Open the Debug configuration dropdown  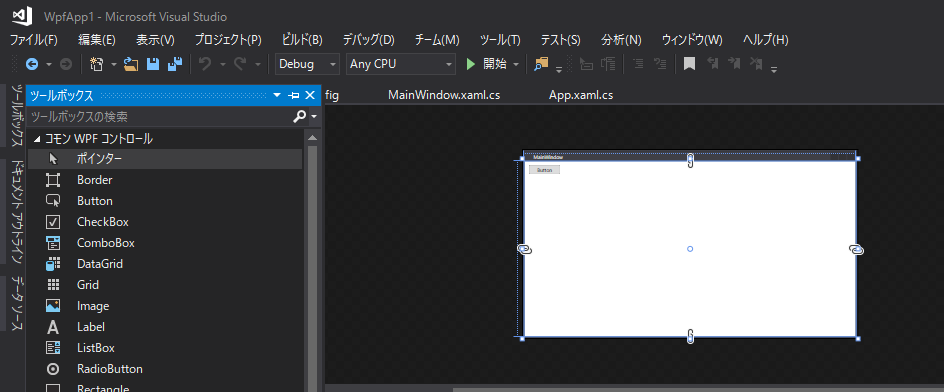coord(308,64)
